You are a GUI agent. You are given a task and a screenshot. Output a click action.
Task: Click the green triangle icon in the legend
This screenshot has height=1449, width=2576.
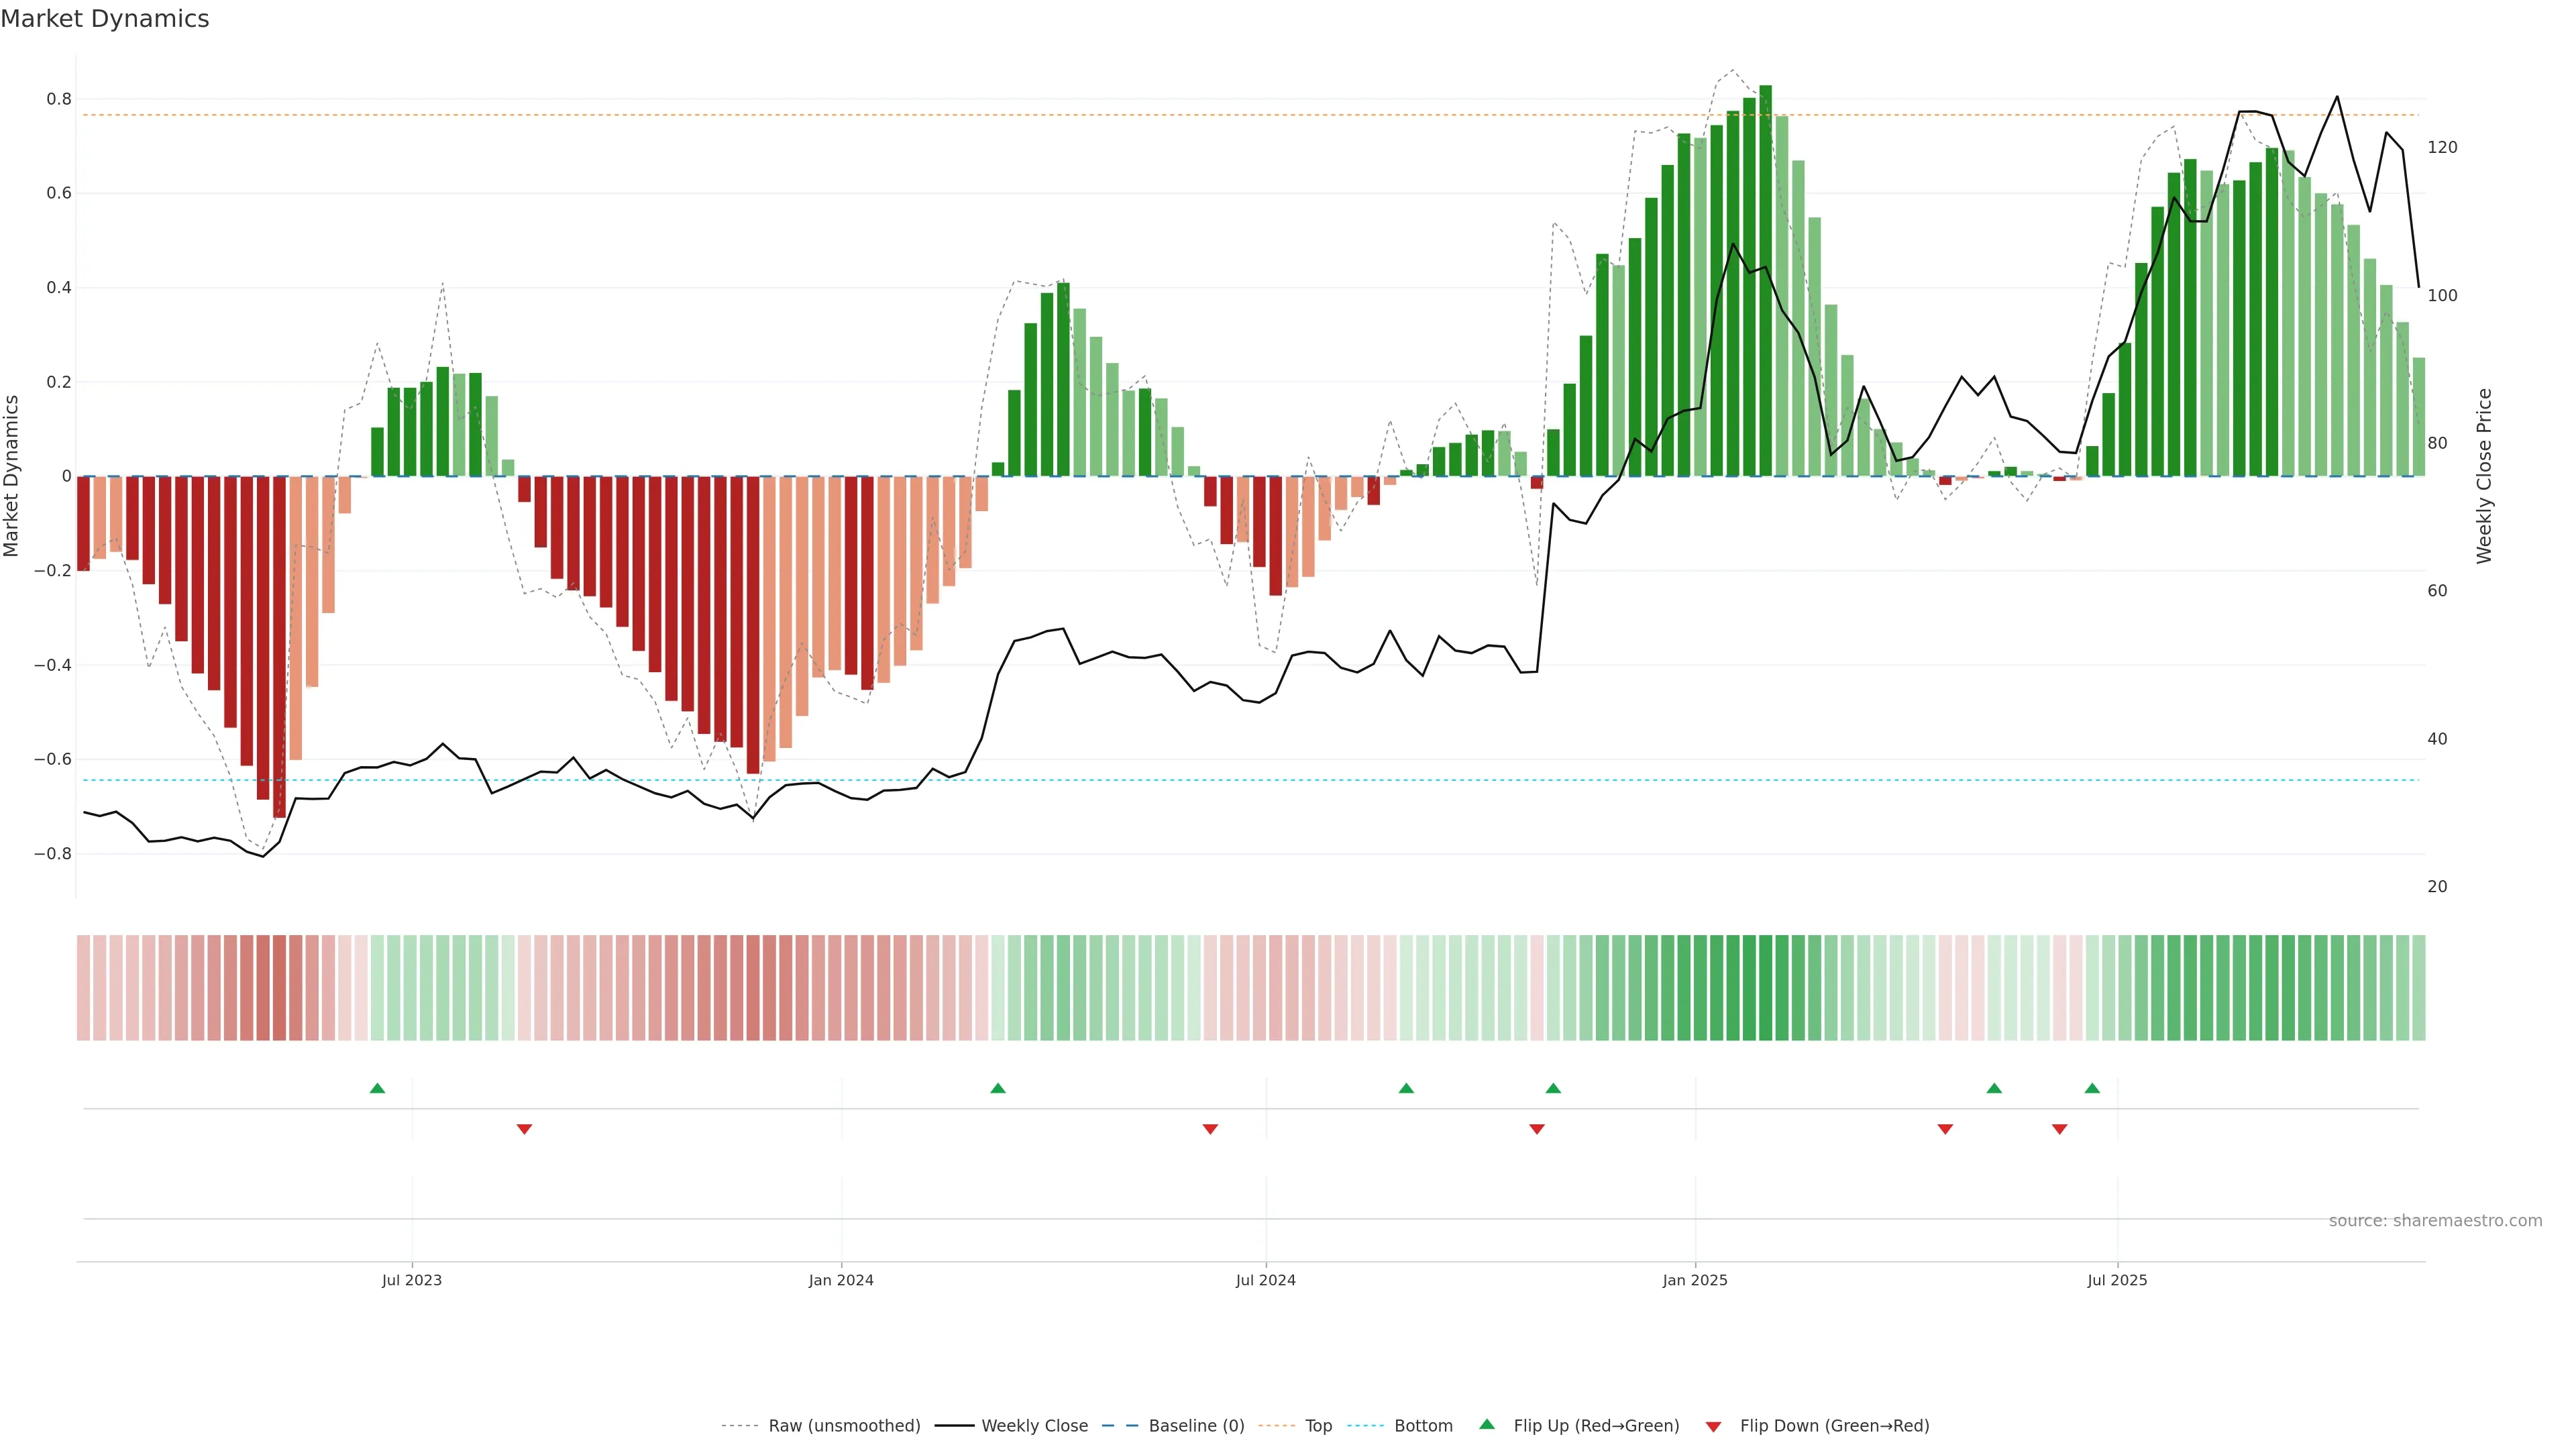(x=1487, y=1424)
